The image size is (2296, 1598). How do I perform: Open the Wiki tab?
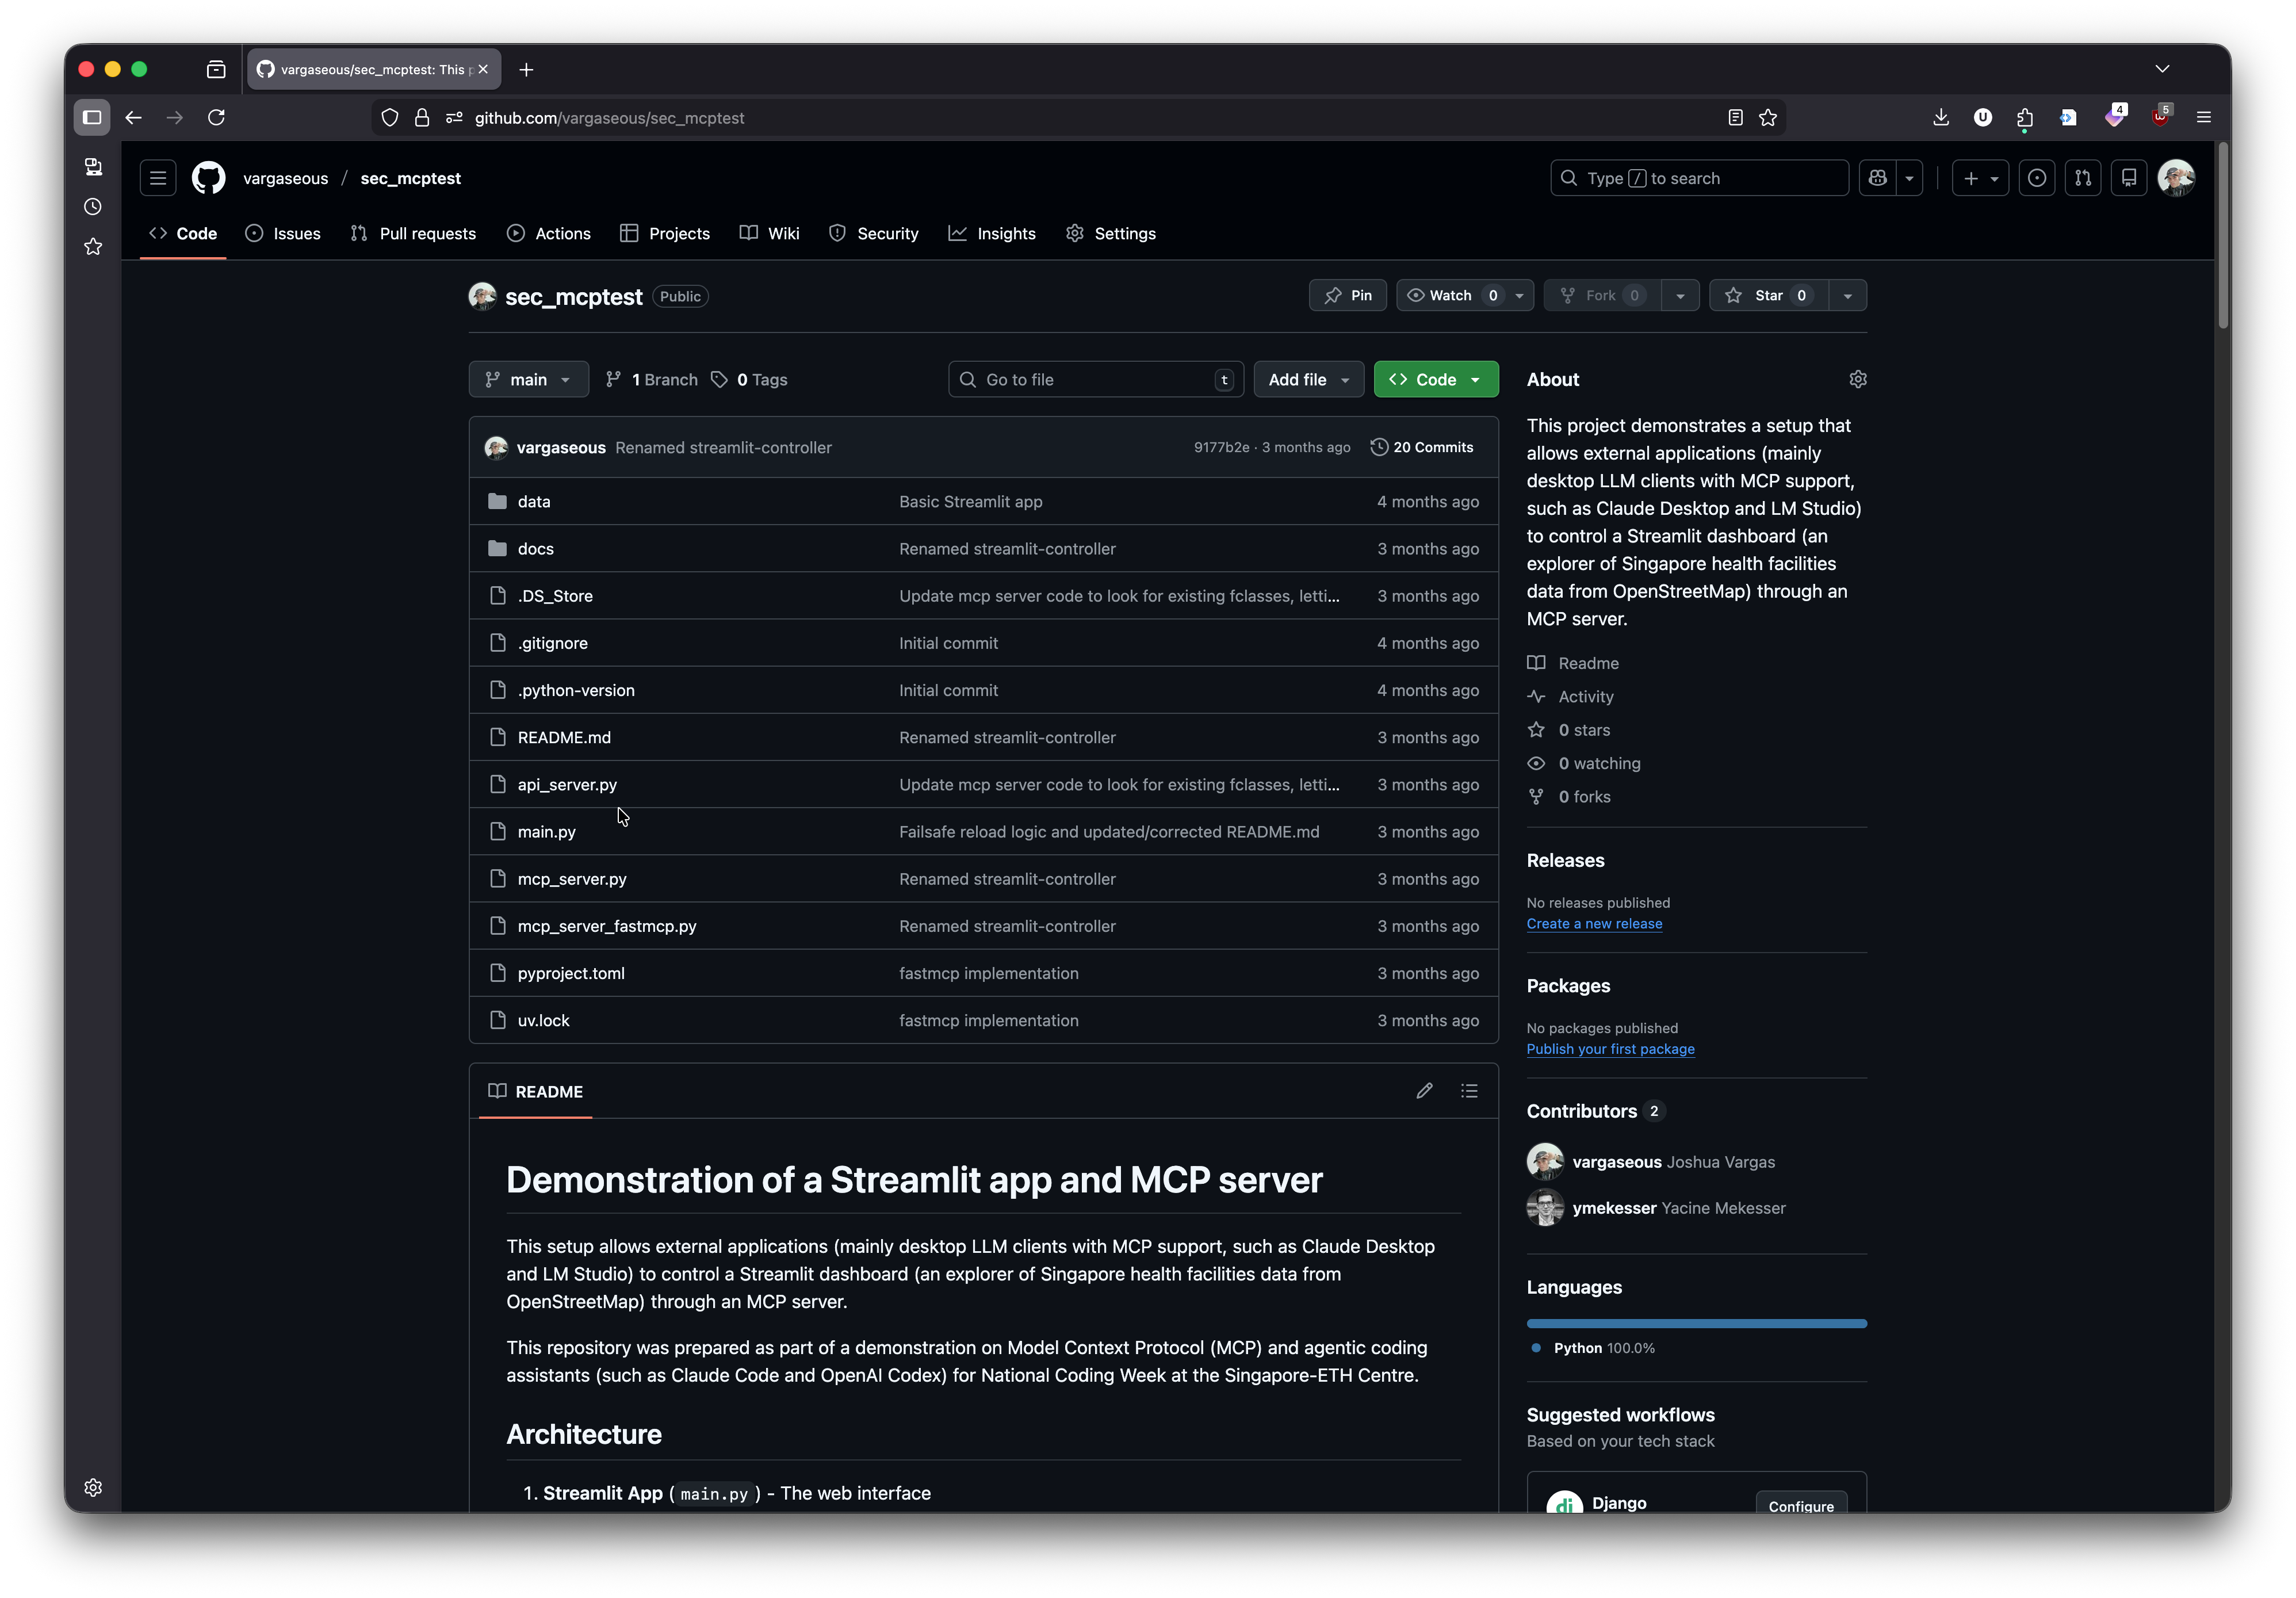770,233
